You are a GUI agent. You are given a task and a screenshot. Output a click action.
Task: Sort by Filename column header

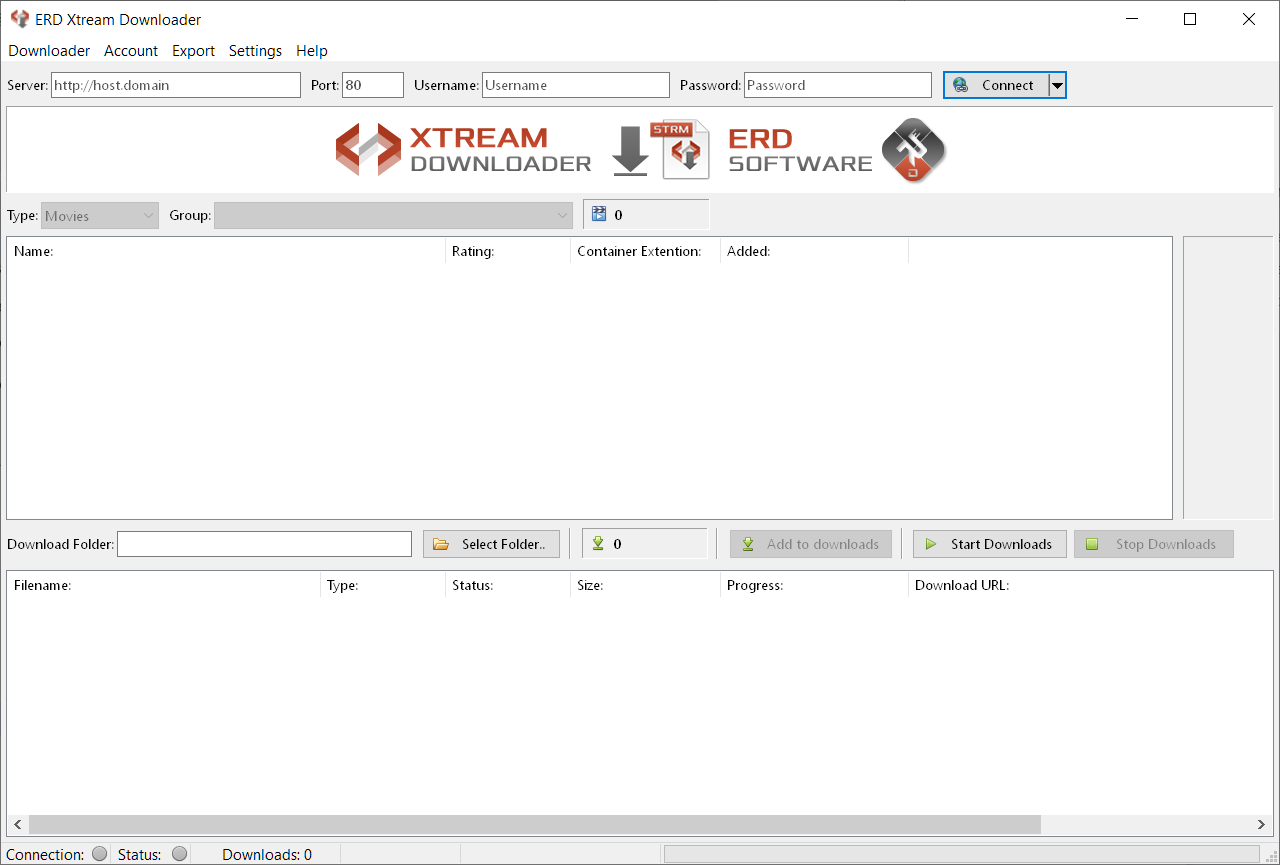click(x=164, y=585)
